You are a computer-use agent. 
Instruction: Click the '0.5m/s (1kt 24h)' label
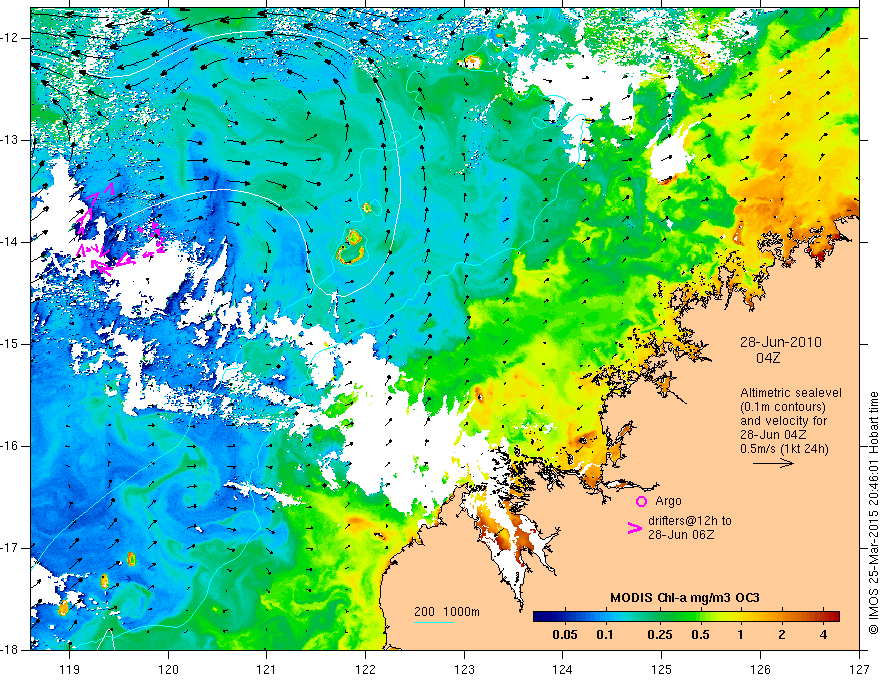coord(785,449)
